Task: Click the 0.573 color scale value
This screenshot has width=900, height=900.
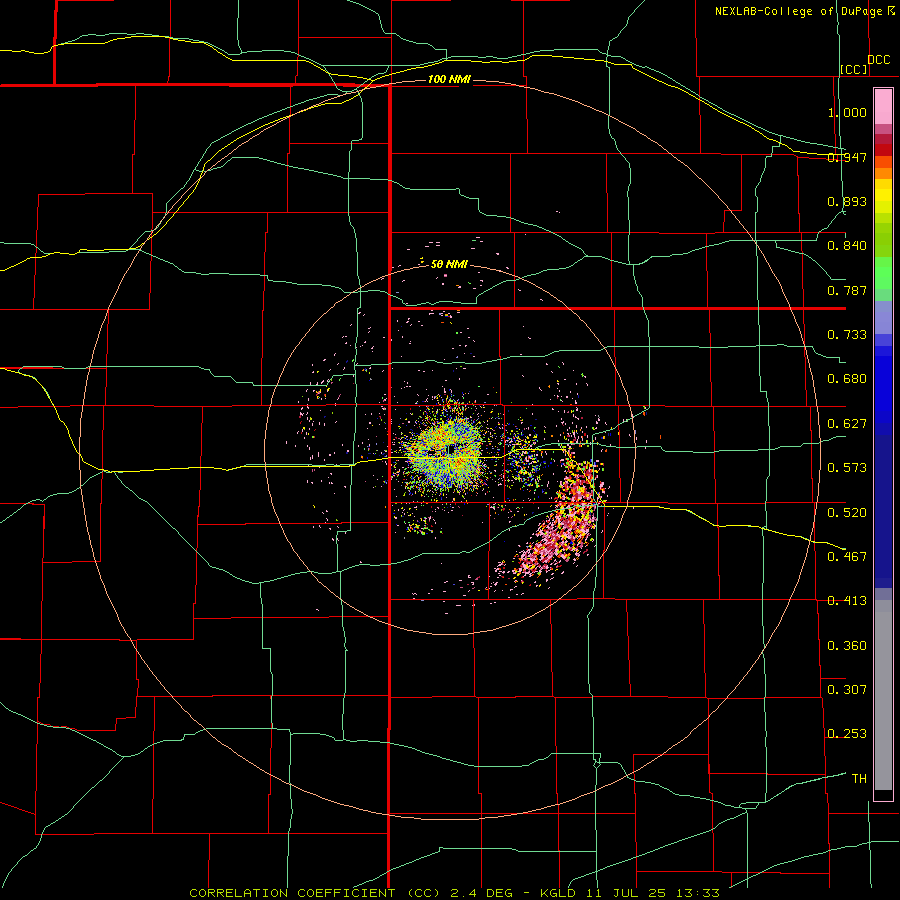Action: 847,468
